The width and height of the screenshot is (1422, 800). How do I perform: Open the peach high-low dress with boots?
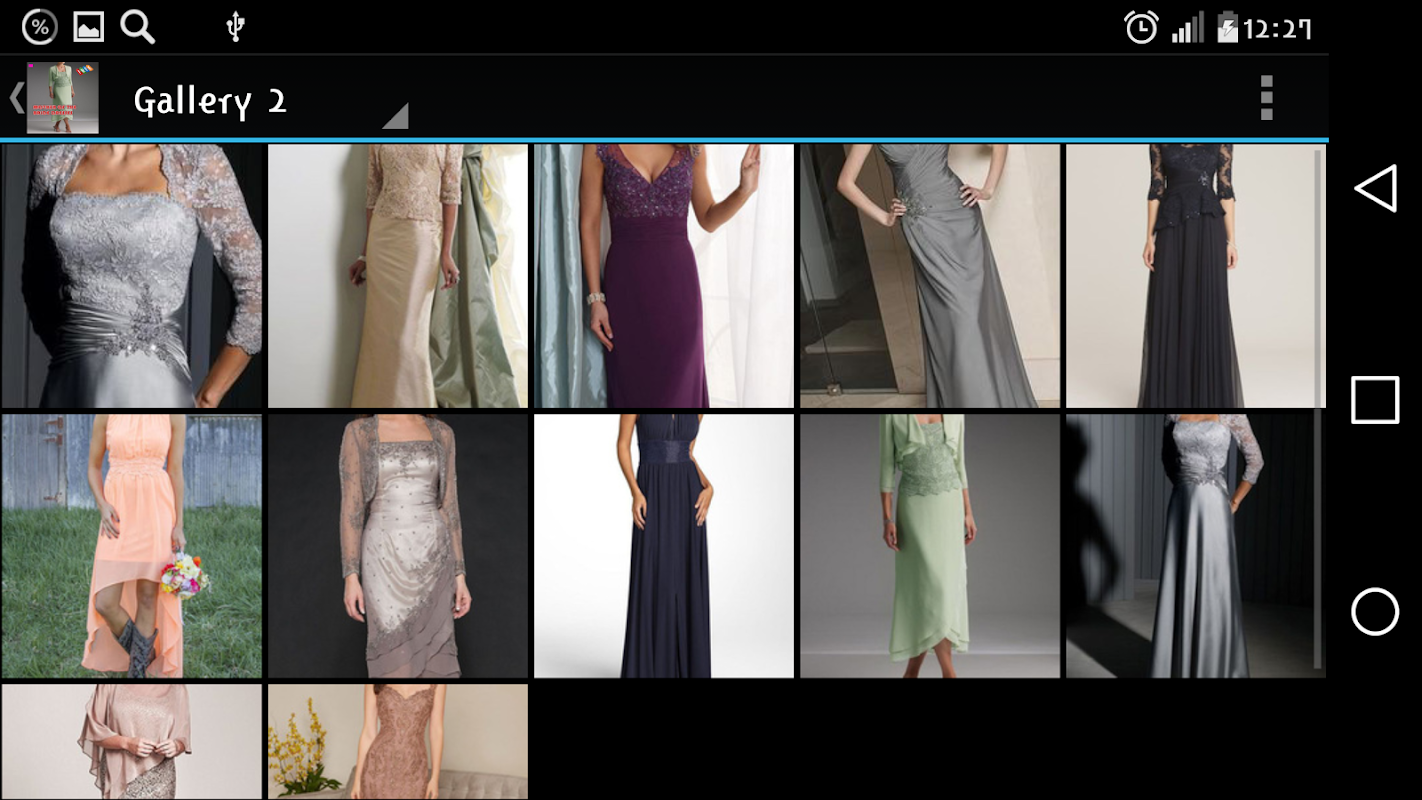pos(132,546)
